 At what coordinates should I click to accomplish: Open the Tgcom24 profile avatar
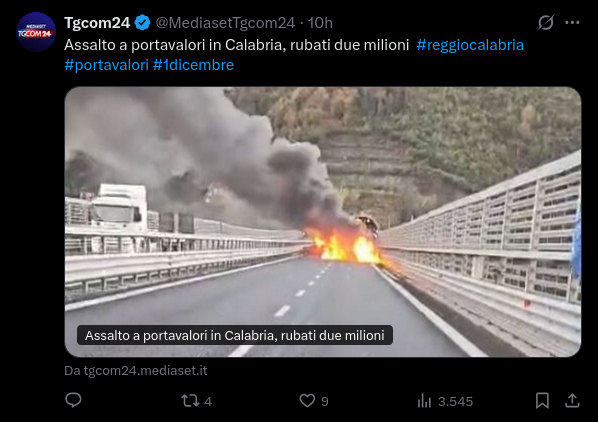pos(36,32)
